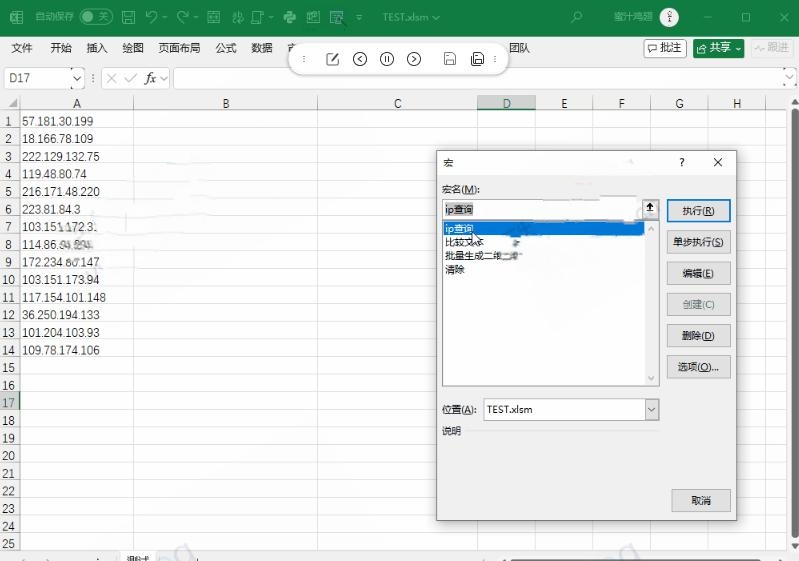Click the 批注 comments button
The height and width of the screenshot is (561, 799).
[665, 48]
